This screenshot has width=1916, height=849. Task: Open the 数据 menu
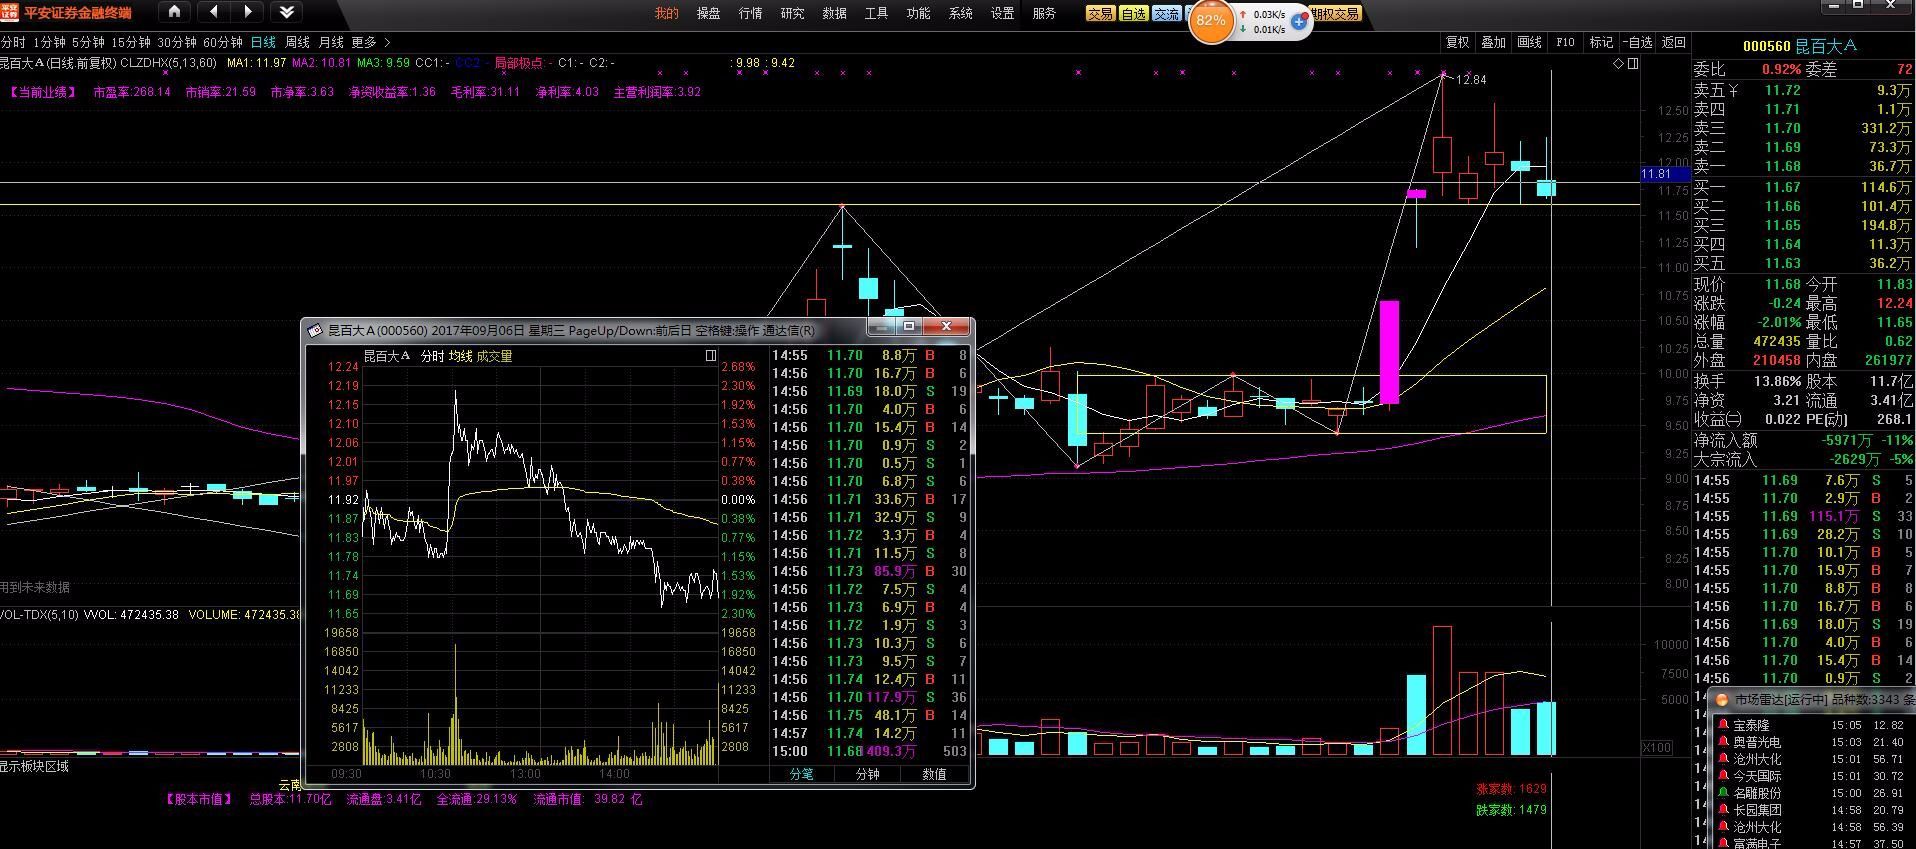[834, 14]
